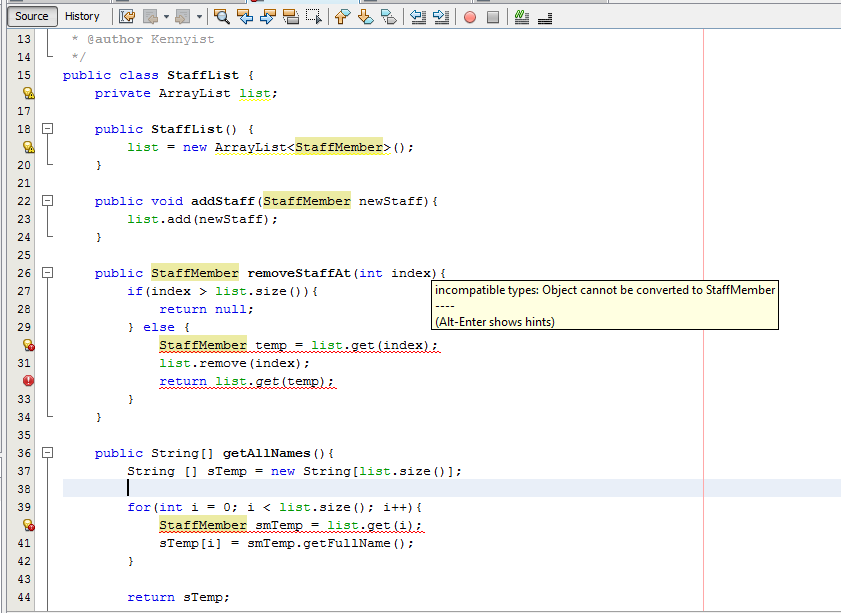Click the Find Previous Occurrence icon
This screenshot has width=841, height=613.
[x=245, y=16]
